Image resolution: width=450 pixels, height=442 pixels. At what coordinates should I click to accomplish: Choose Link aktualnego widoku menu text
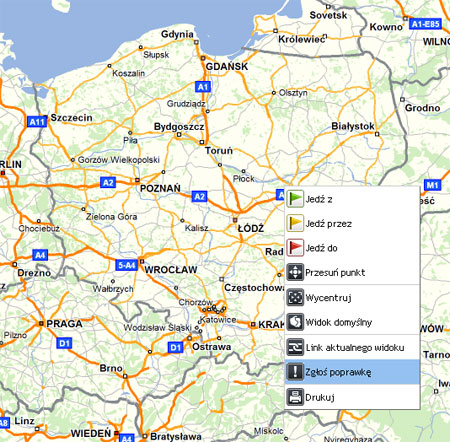pyautogui.click(x=355, y=348)
